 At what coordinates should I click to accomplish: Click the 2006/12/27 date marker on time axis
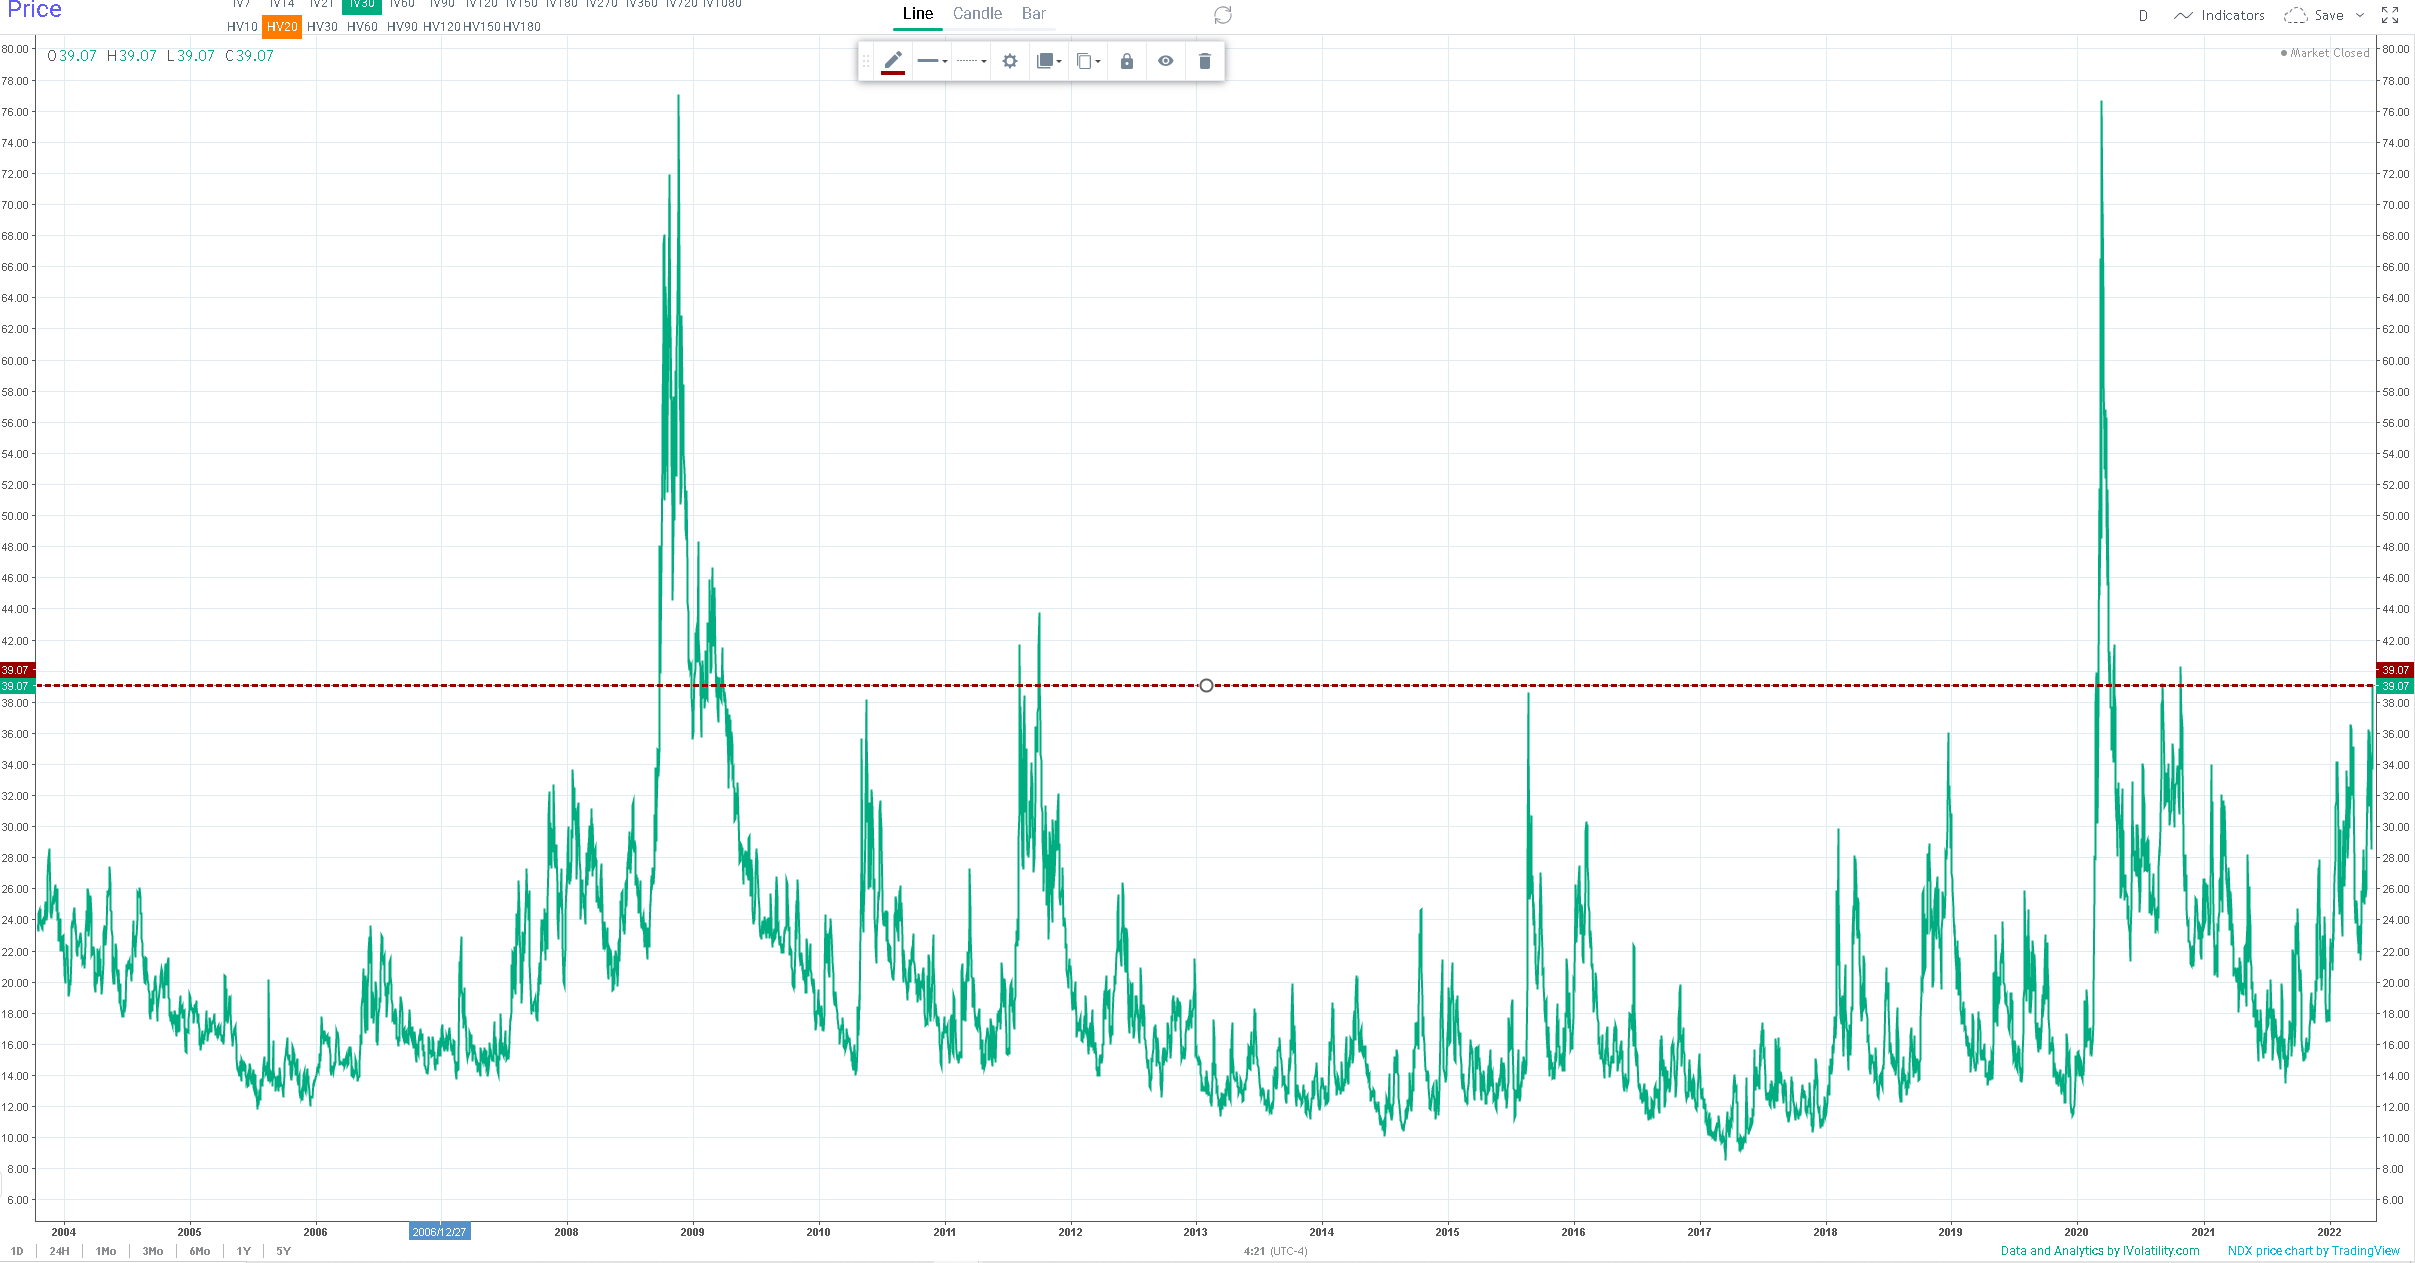click(x=440, y=1232)
